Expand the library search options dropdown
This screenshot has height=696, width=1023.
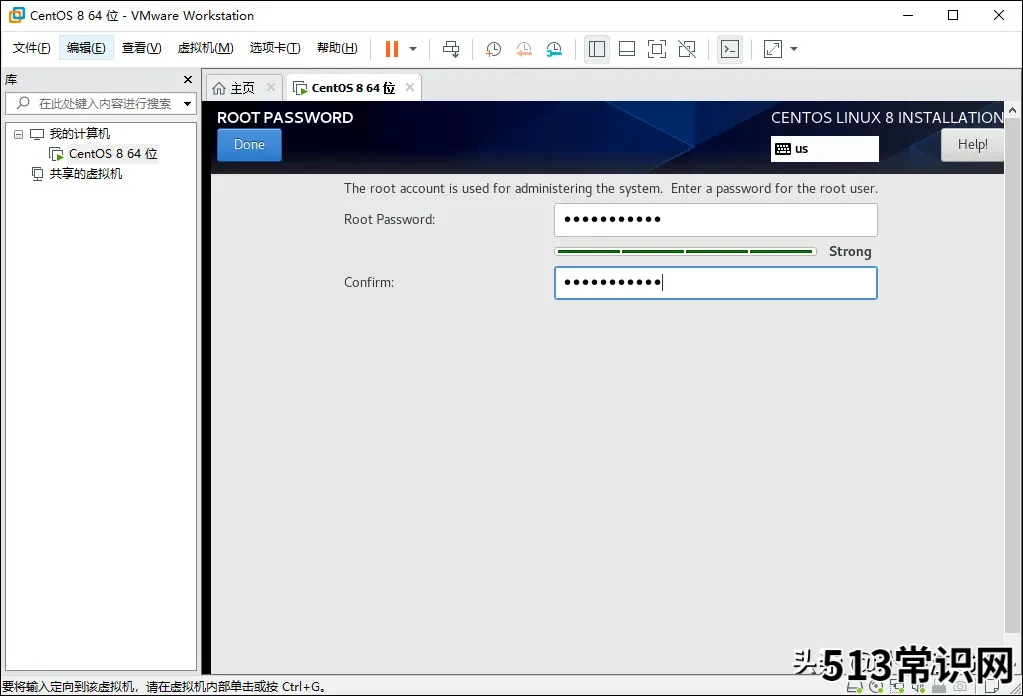coord(188,104)
